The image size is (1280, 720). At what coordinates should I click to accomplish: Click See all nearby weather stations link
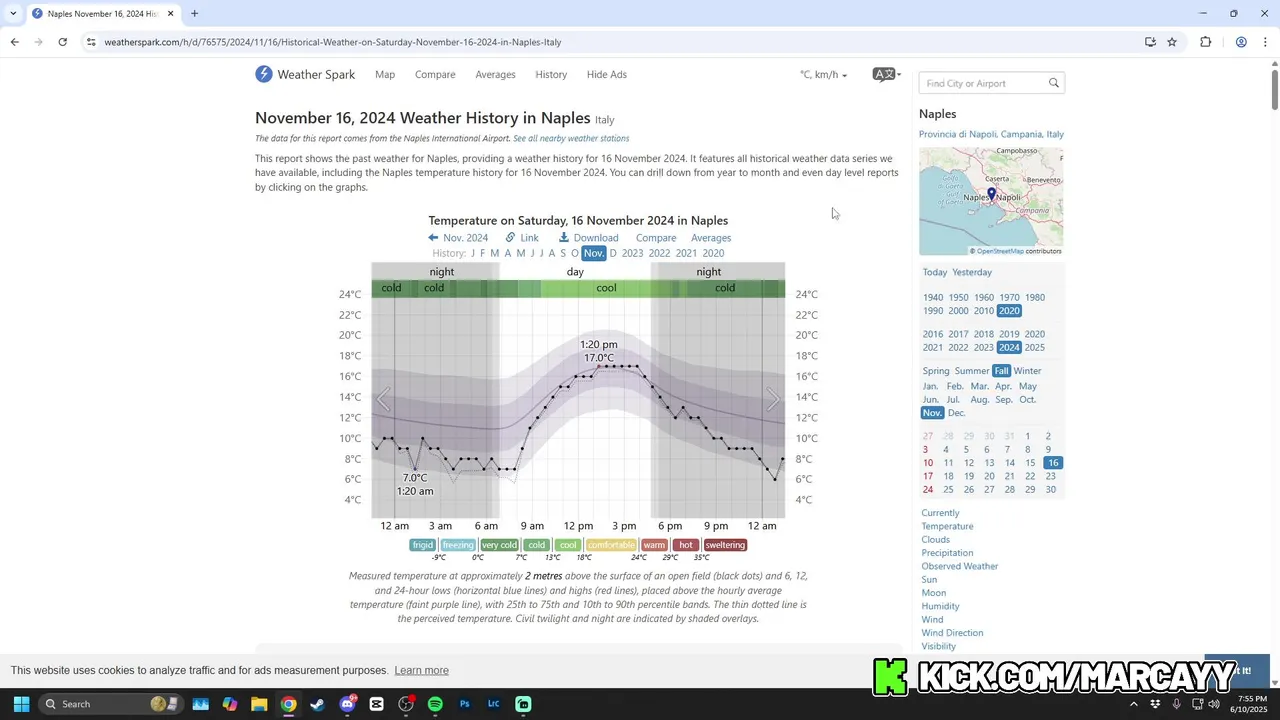[x=571, y=138]
